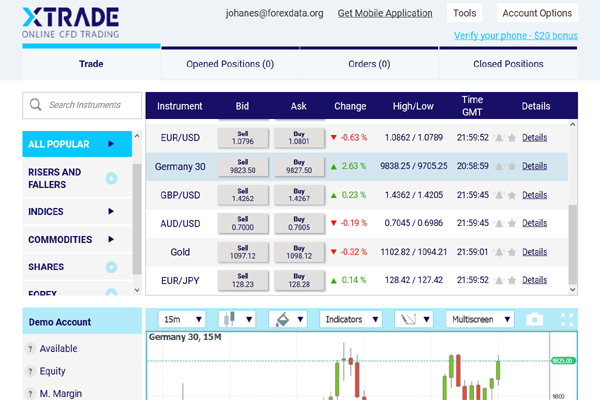The image size is (600, 400).
Task: Click the help icon next to Equity
Action: [30, 371]
